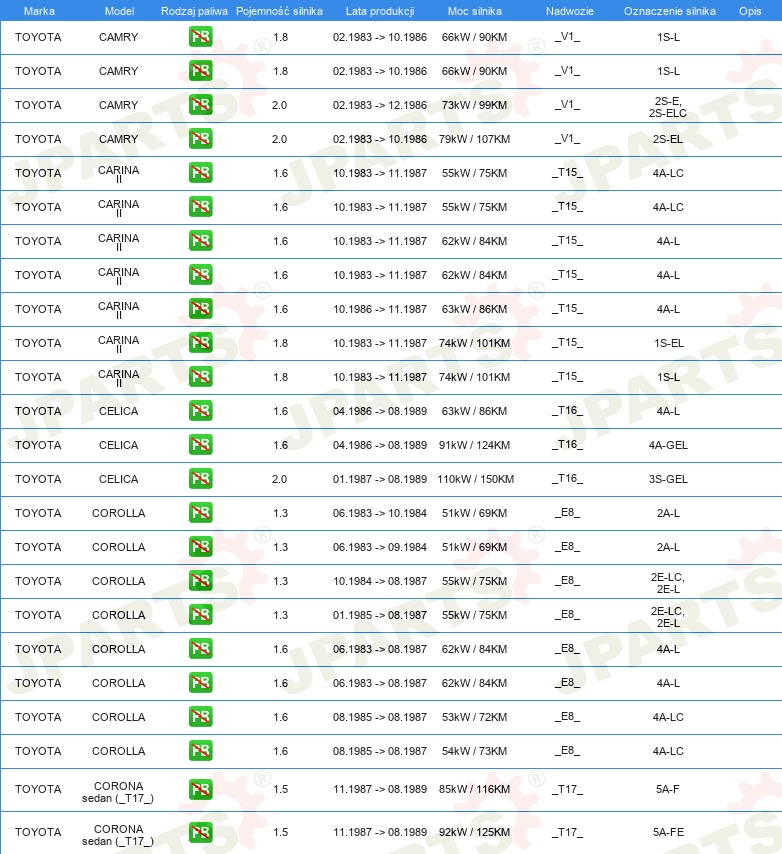782x854 pixels.
Task: Click the Marka column header
Action: (x=39, y=11)
